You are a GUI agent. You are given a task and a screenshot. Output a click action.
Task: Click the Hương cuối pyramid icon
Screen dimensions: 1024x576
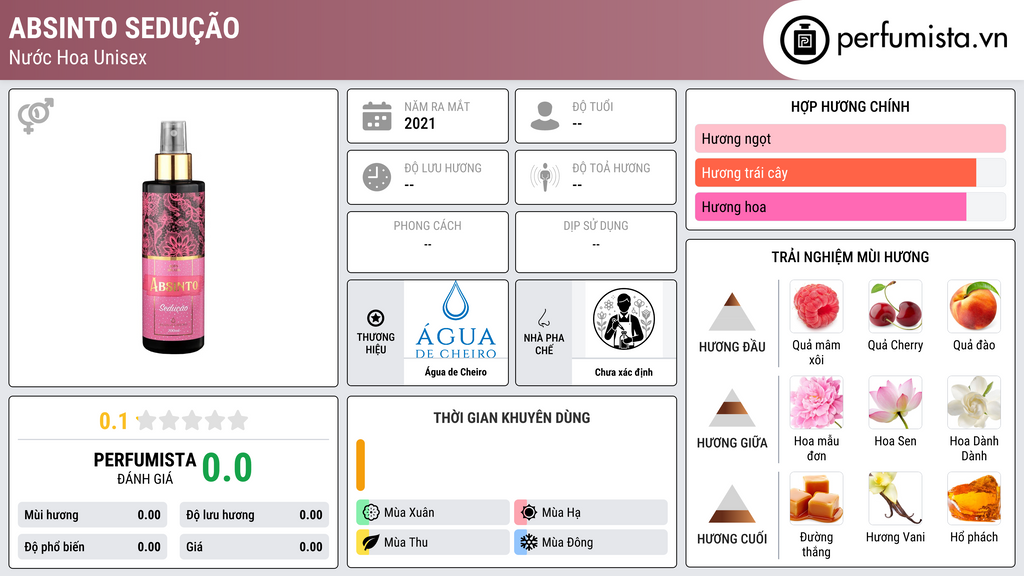click(x=732, y=504)
